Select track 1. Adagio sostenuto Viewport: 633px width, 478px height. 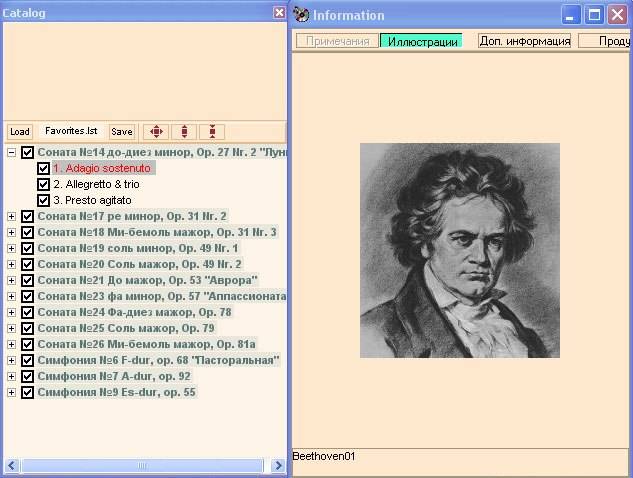[x=104, y=168]
